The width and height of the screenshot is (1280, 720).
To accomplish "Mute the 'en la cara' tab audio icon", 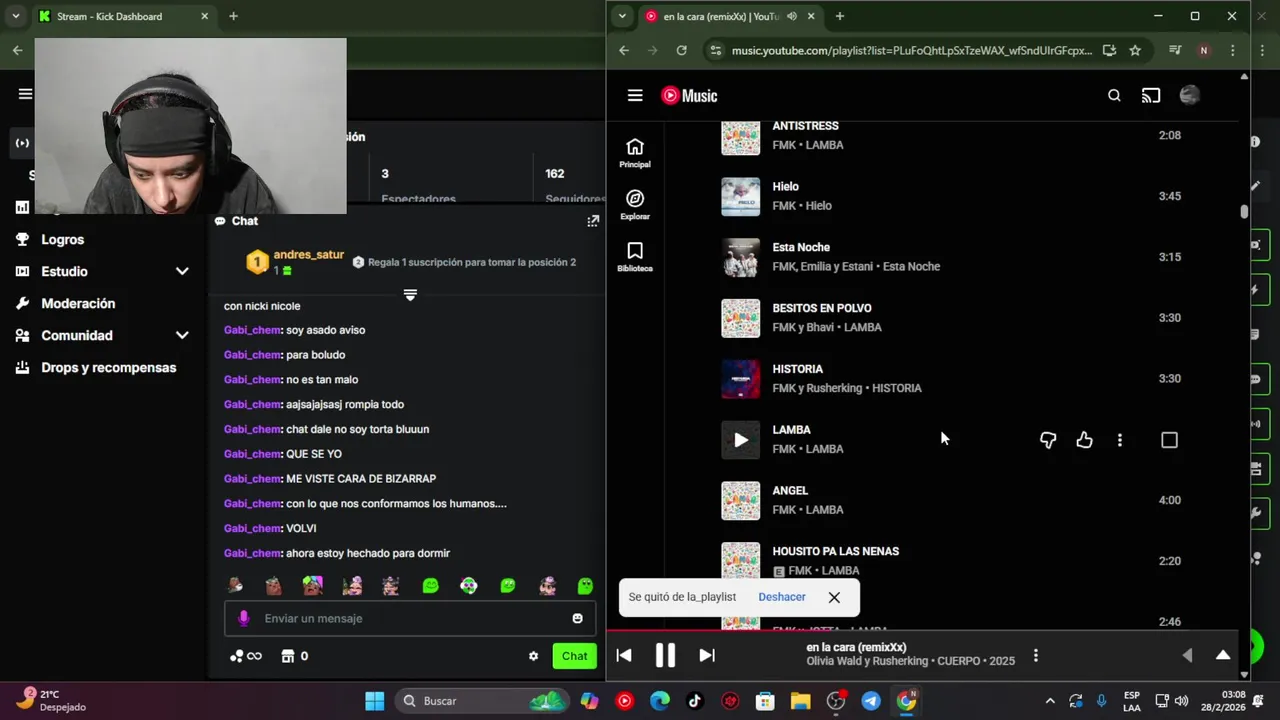I will [x=792, y=16].
